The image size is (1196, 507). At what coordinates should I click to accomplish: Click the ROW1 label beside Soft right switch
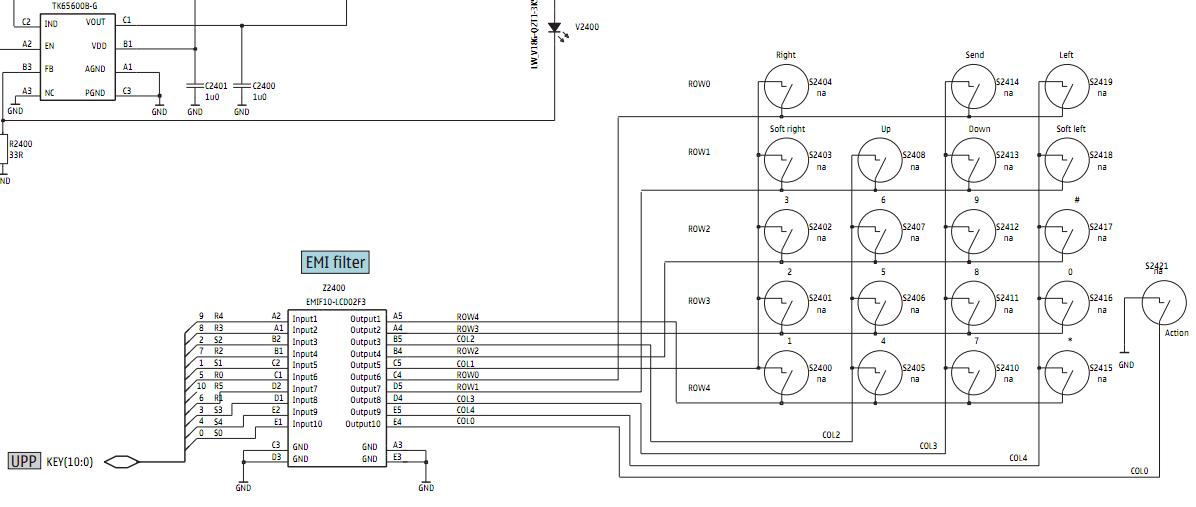coord(699,152)
